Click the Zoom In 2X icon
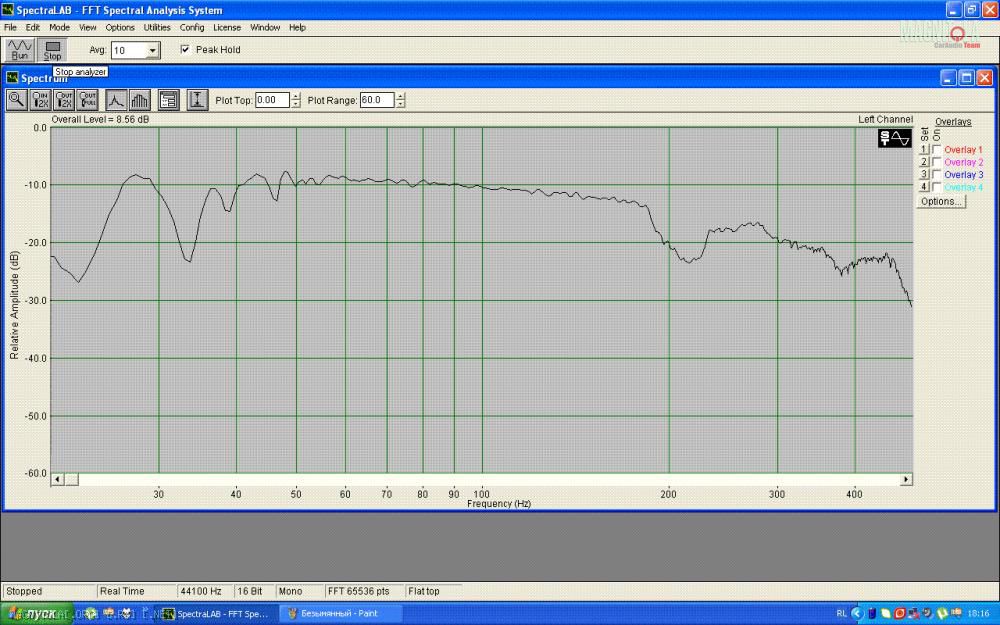 [x=41, y=100]
